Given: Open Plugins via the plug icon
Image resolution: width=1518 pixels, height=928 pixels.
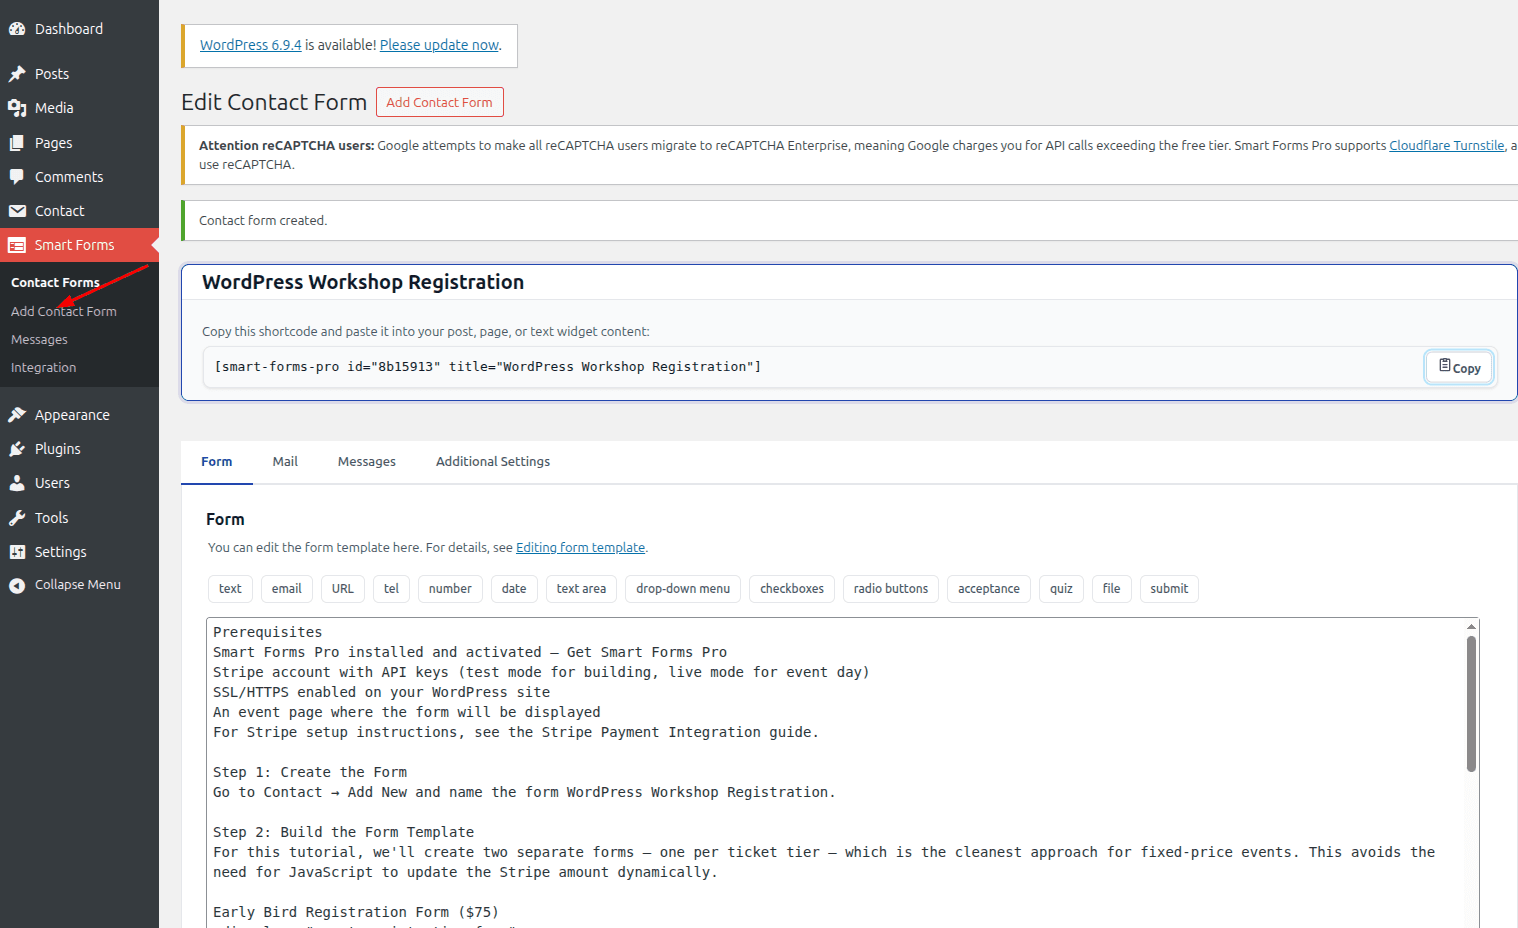Looking at the screenshot, I should pos(18,448).
